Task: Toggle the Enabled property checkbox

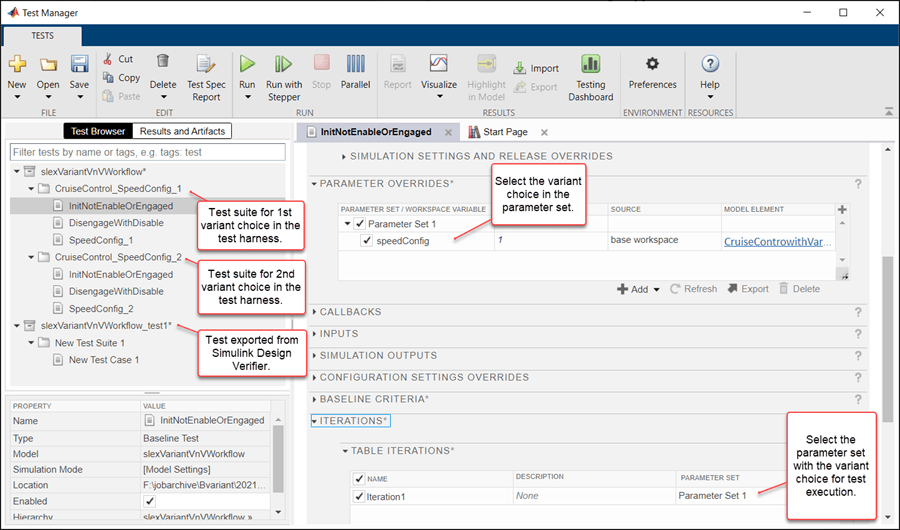Action: coord(149,501)
